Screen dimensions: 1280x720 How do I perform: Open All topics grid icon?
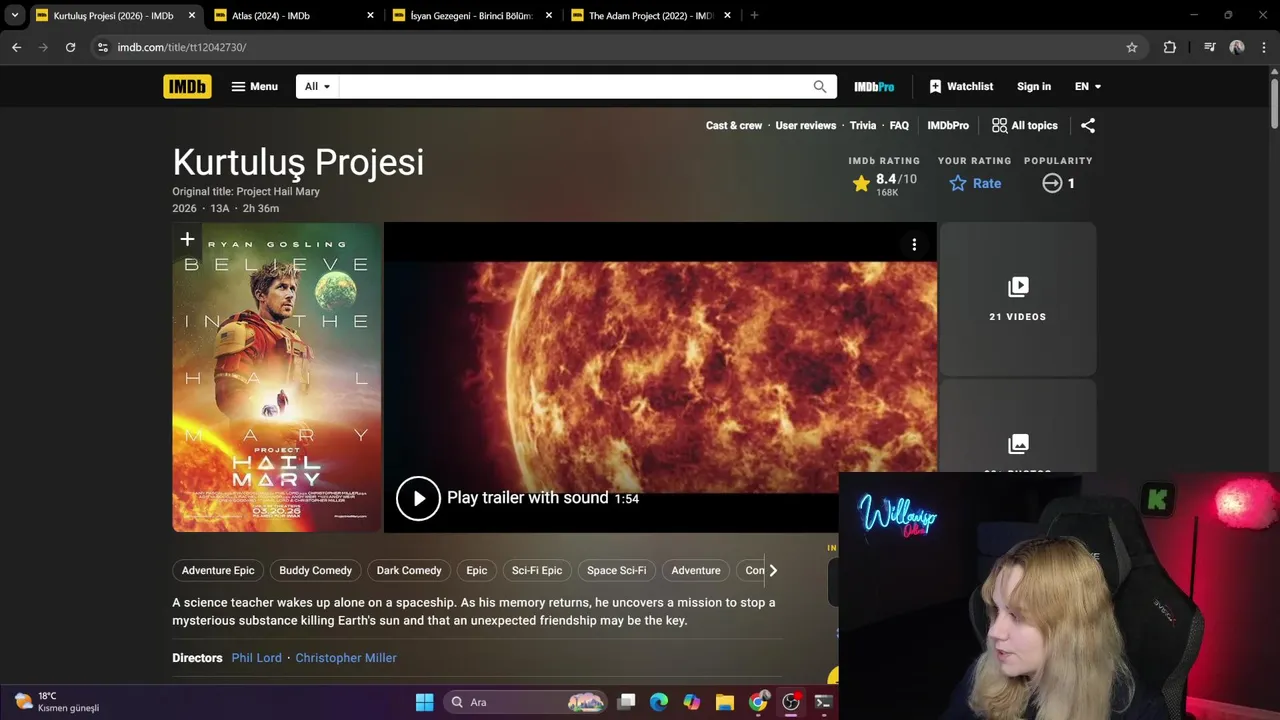[x=1024, y=125]
